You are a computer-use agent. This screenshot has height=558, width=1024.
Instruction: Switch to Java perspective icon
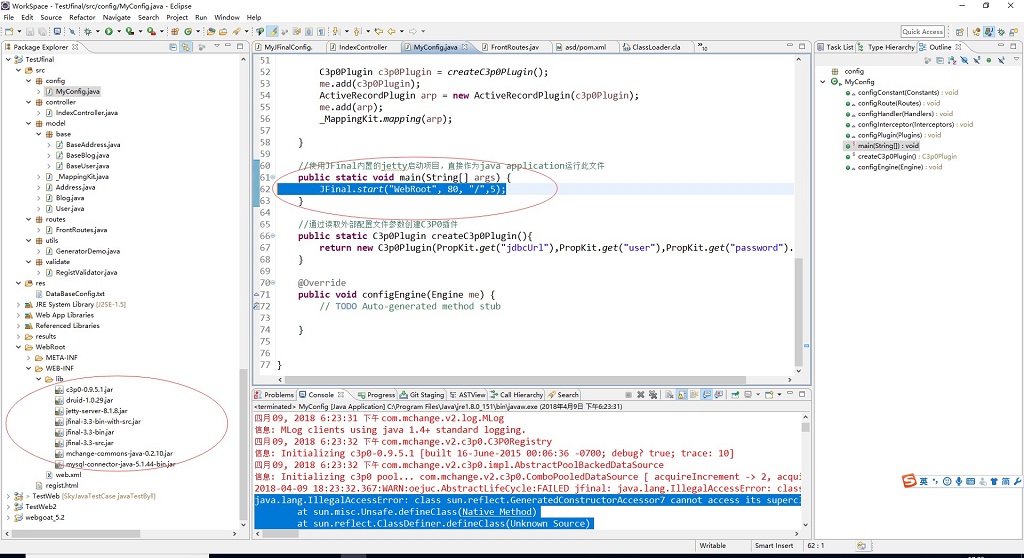[x=989, y=32]
